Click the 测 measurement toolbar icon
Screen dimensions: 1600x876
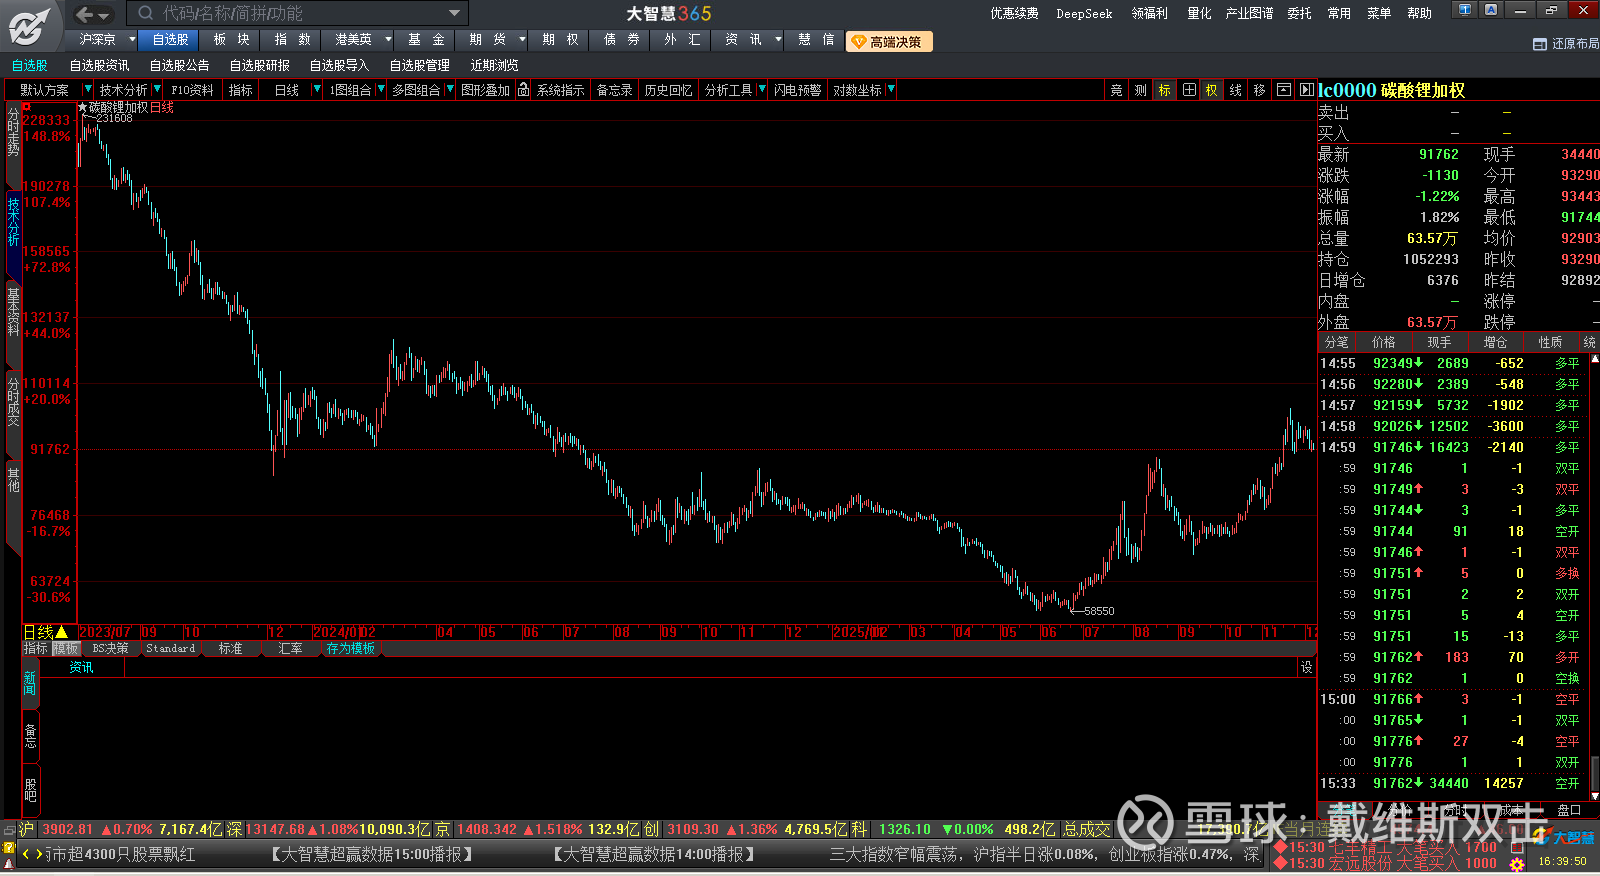pyautogui.click(x=1140, y=90)
